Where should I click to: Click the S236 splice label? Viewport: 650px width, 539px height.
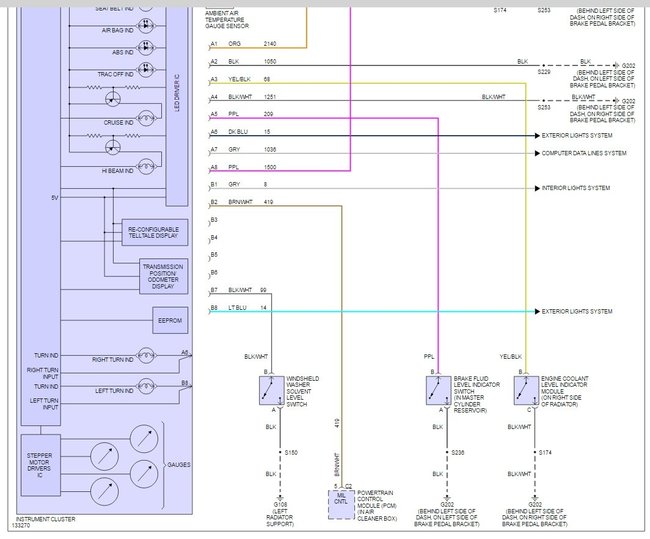458,452
